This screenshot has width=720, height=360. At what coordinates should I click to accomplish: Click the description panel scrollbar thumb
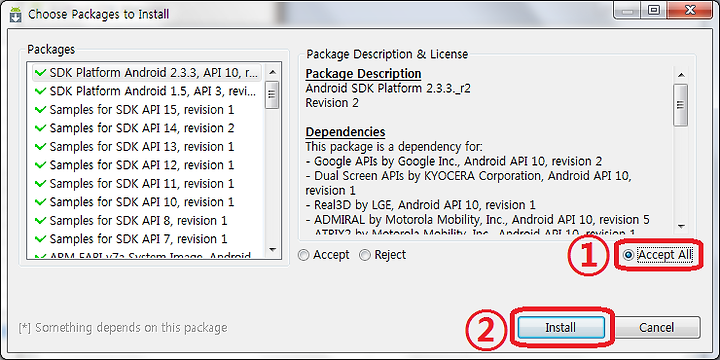[681, 105]
